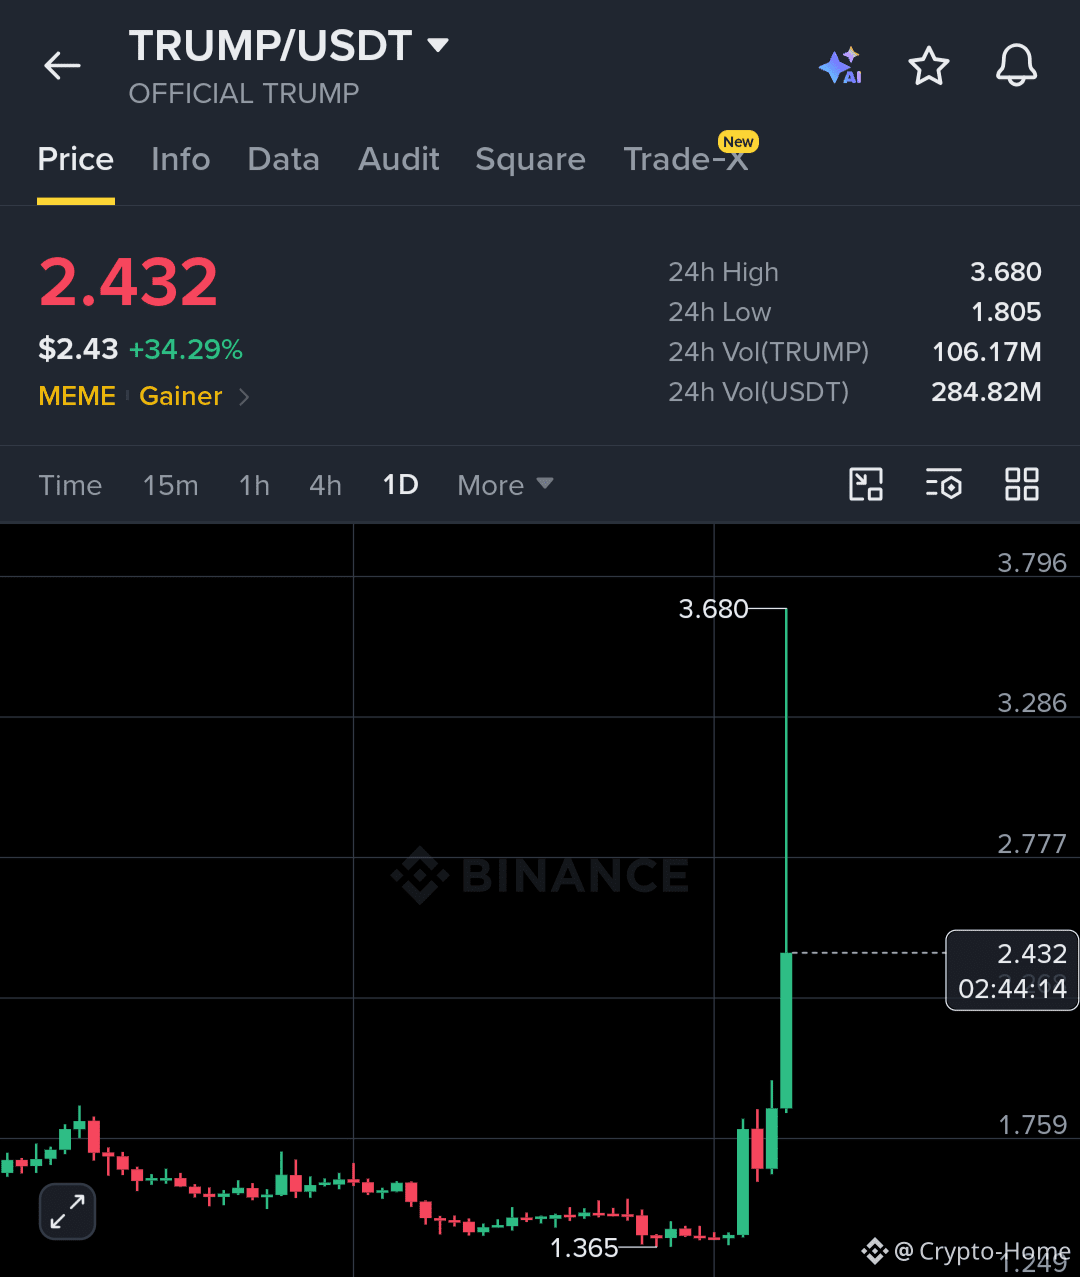
Task: Tap the 24h High label
Action: (x=723, y=272)
